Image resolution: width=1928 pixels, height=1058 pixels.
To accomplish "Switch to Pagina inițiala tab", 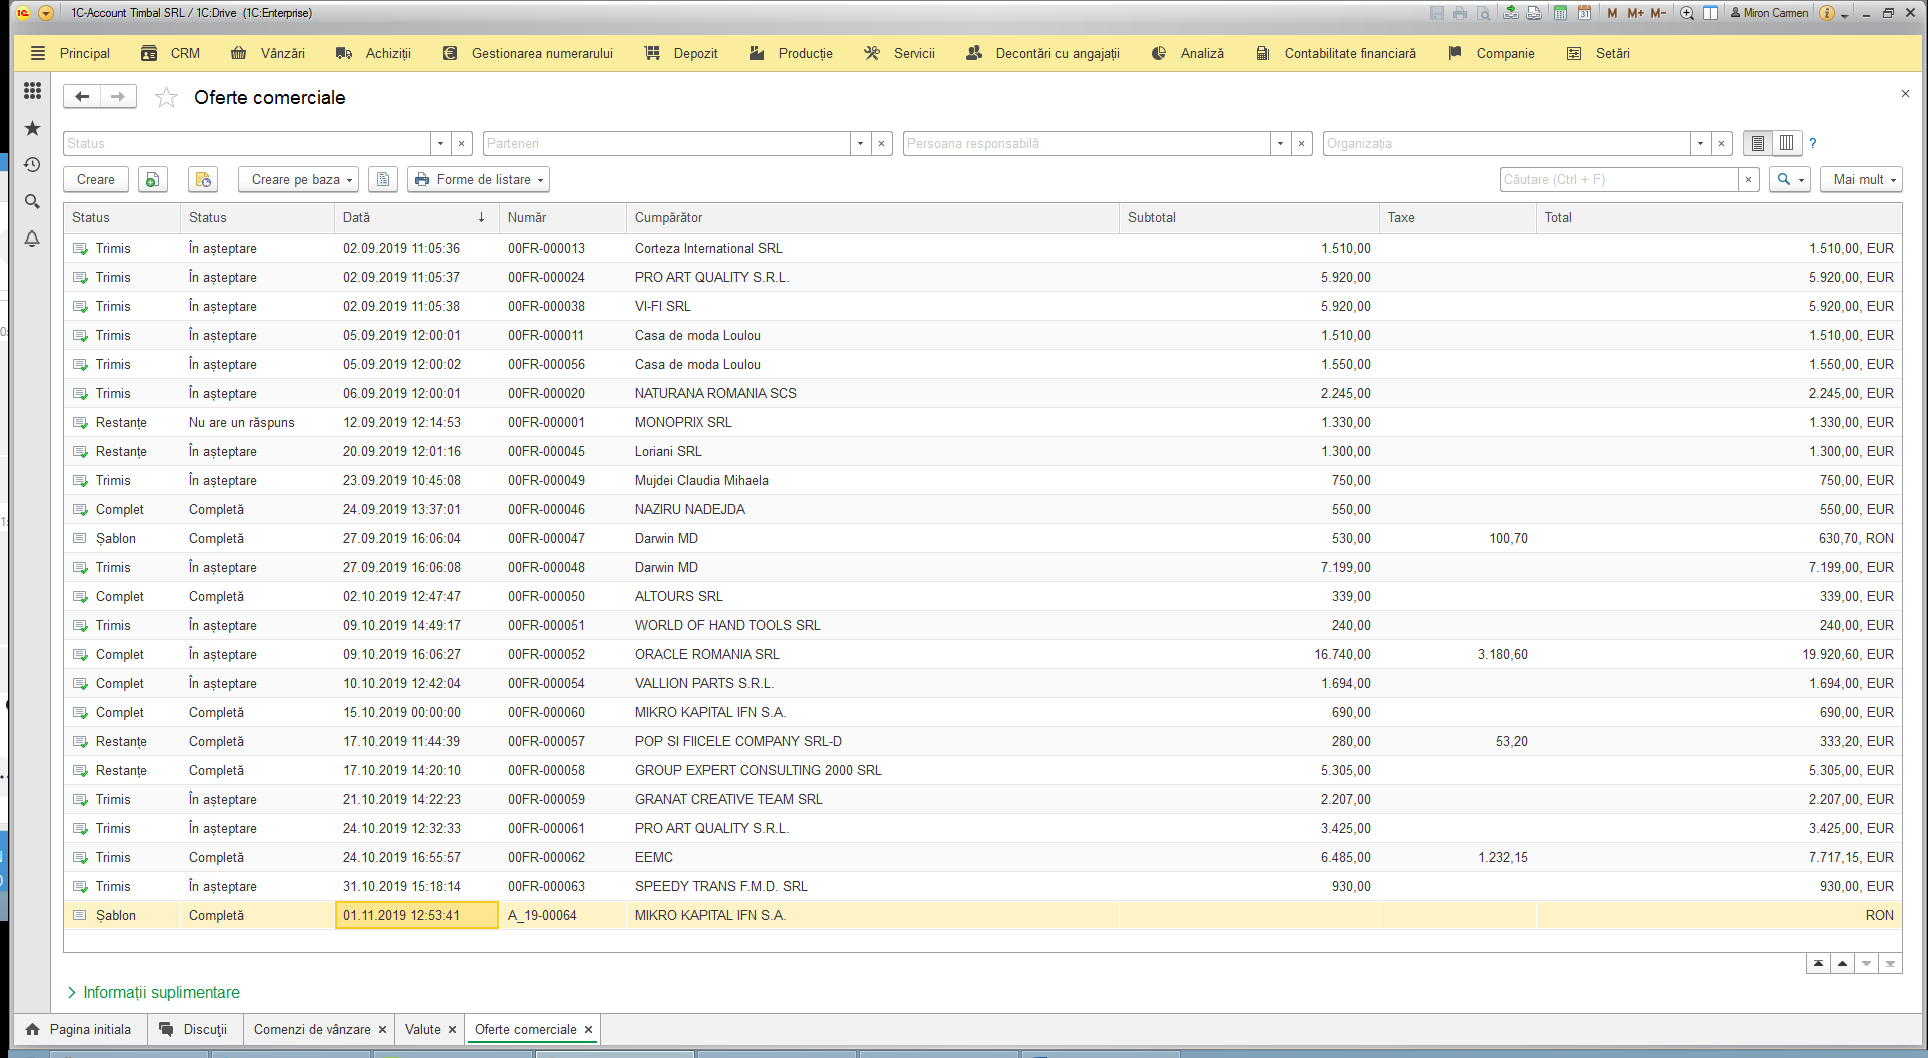I will coord(79,1029).
